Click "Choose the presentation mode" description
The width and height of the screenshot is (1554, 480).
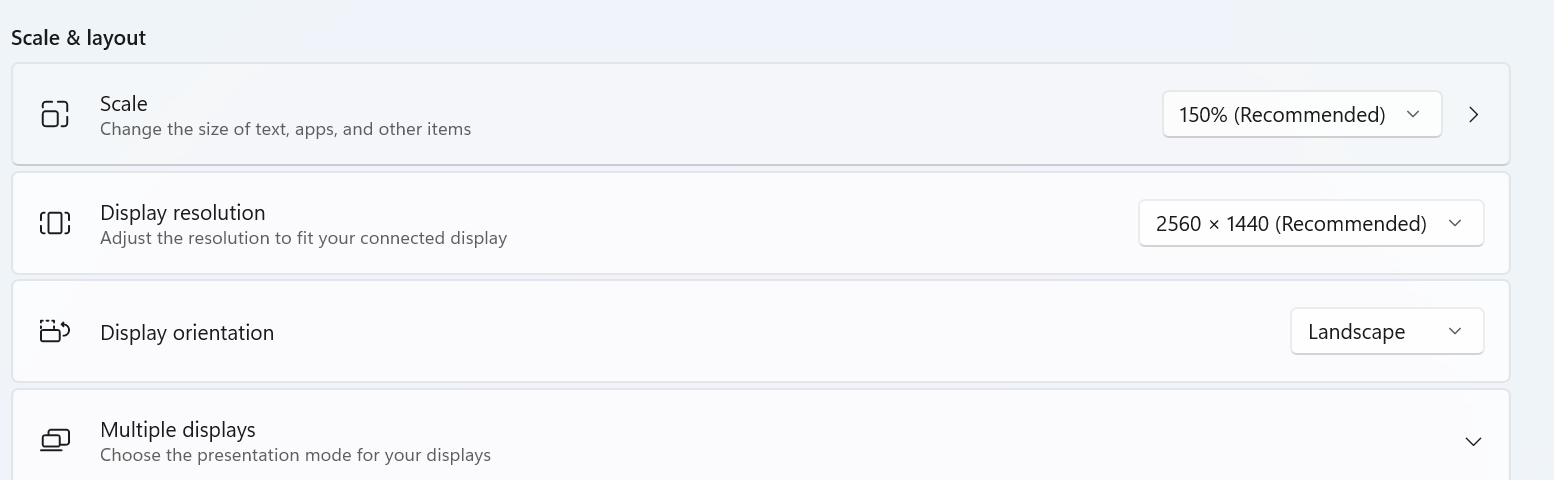click(x=295, y=455)
